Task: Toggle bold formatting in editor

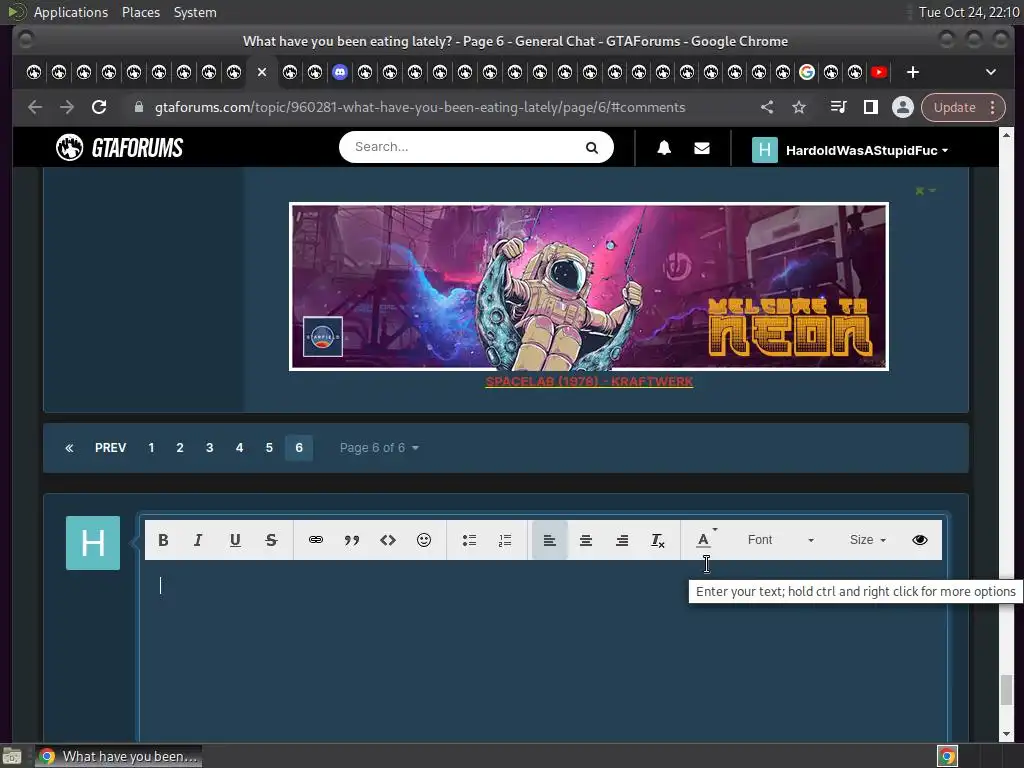Action: pyautogui.click(x=163, y=540)
